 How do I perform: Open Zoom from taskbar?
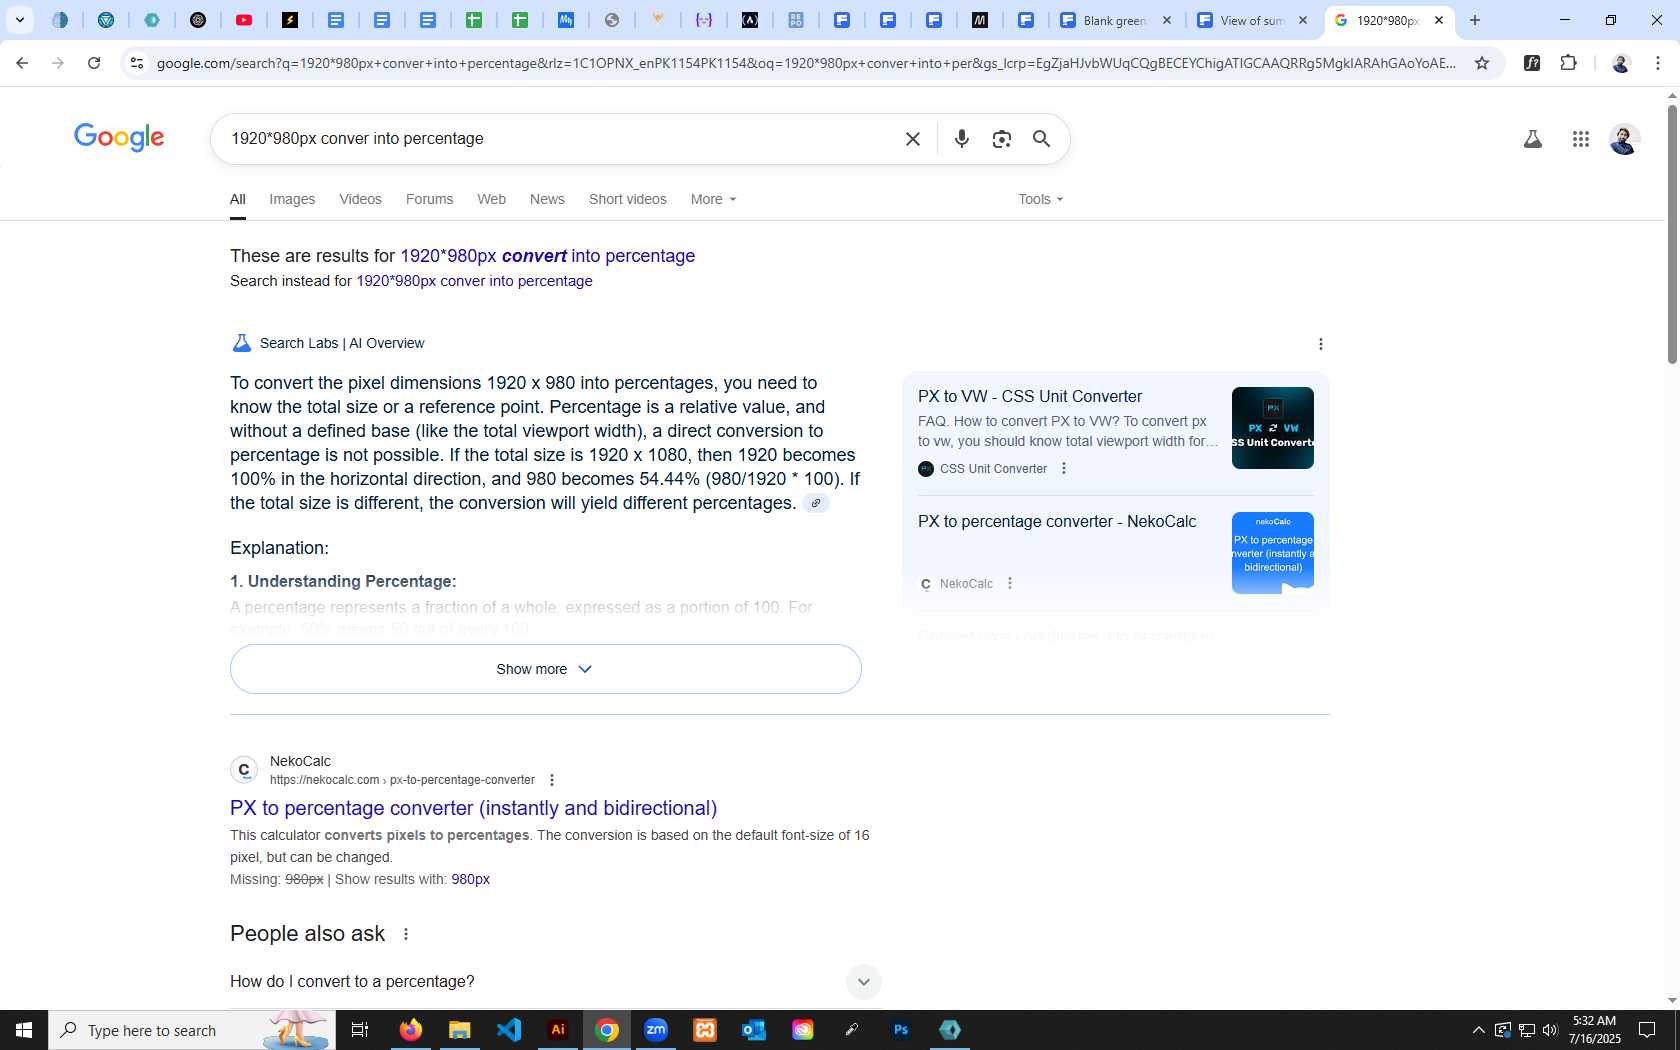click(656, 1030)
